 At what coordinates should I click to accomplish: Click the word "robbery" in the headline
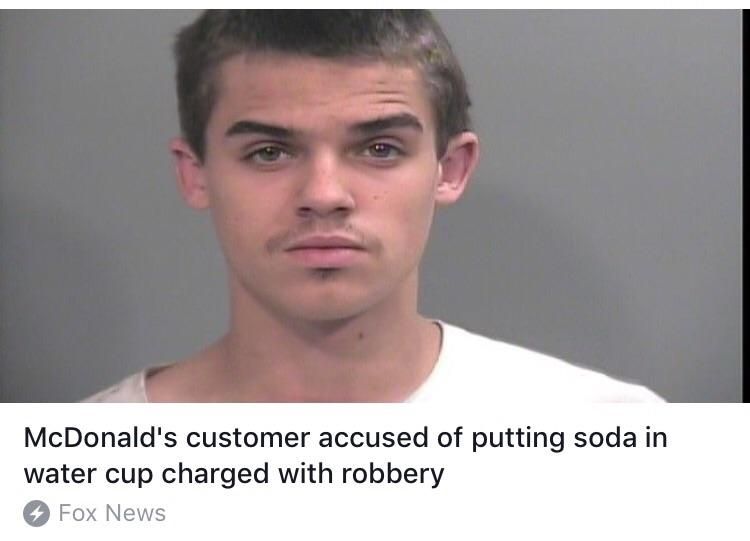[393, 475]
